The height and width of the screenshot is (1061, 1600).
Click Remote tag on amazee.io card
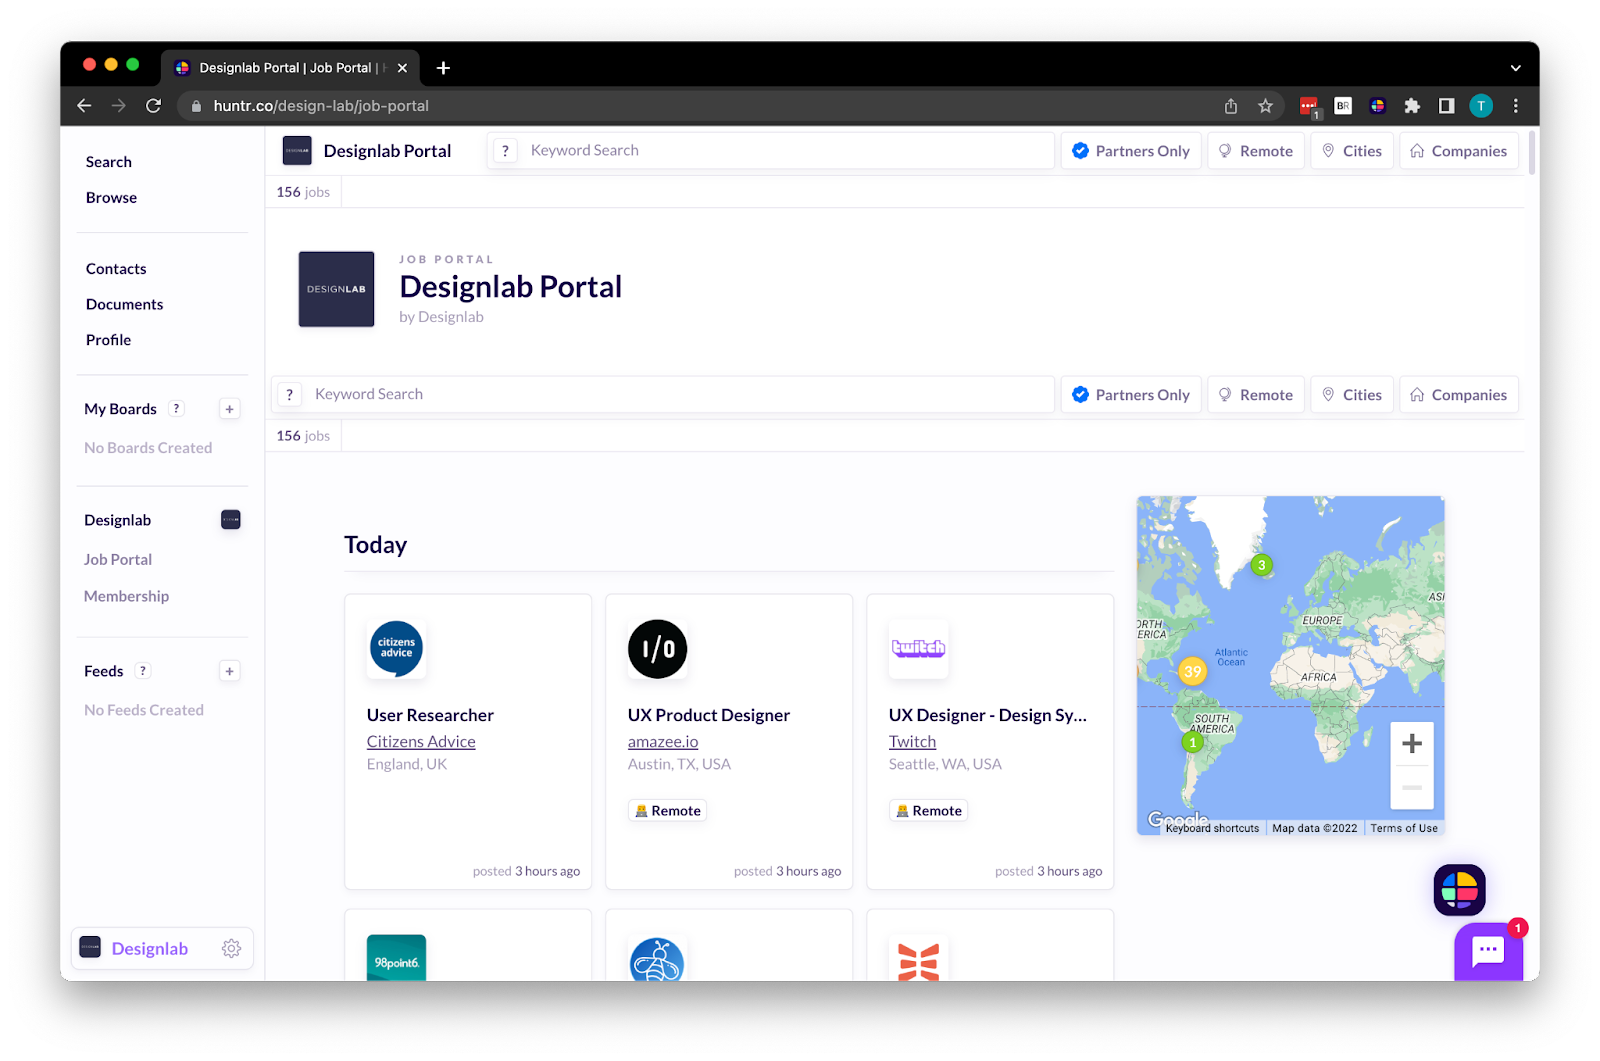pyautogui.click(x=667, y=811)
